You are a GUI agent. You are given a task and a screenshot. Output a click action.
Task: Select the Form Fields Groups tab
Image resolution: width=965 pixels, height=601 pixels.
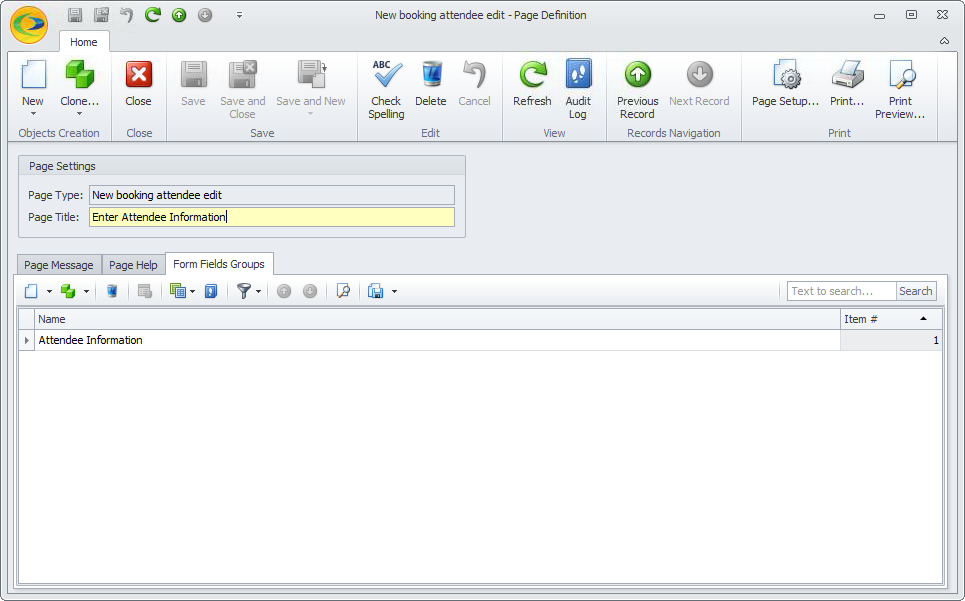tap(219, 264)
